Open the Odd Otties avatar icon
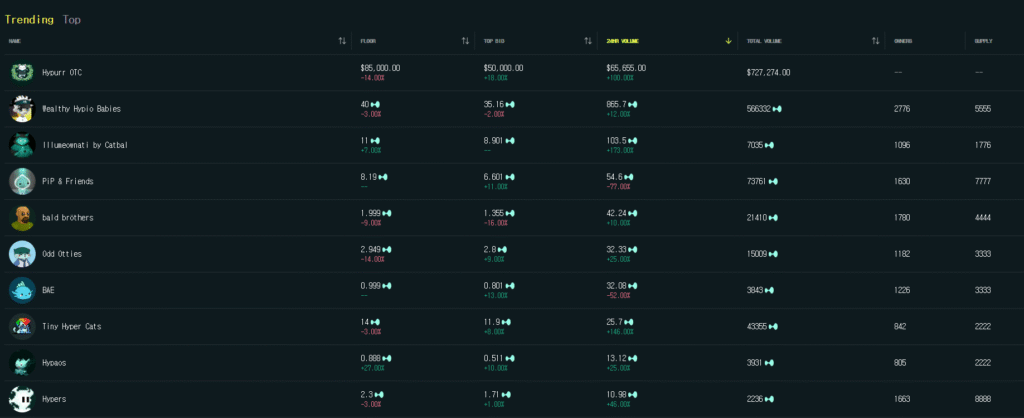This screenshot has height=418, width=1024. (x=22, y=254)
